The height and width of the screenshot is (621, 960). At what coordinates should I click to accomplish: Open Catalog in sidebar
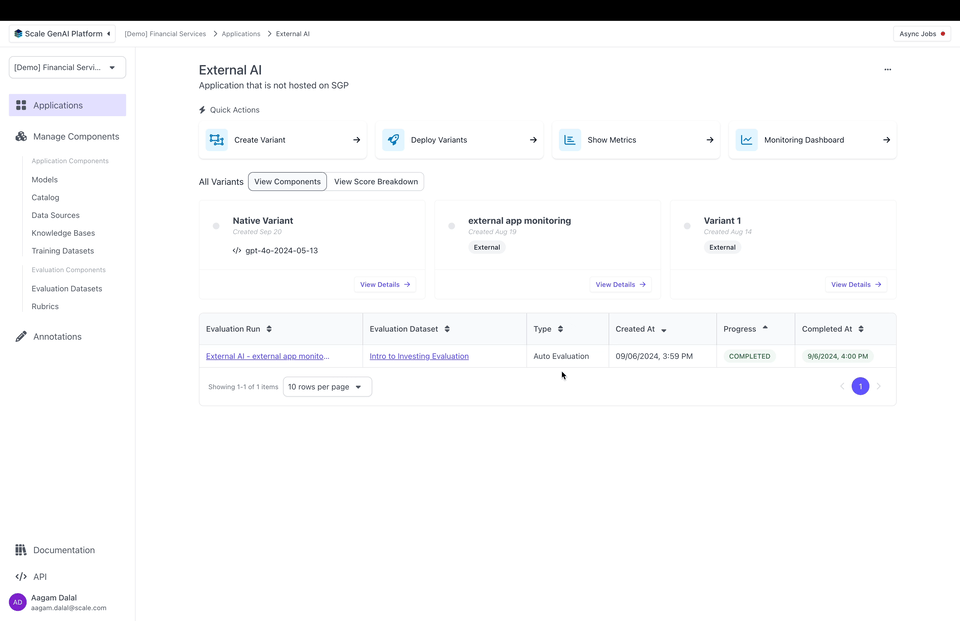(45, 197)
